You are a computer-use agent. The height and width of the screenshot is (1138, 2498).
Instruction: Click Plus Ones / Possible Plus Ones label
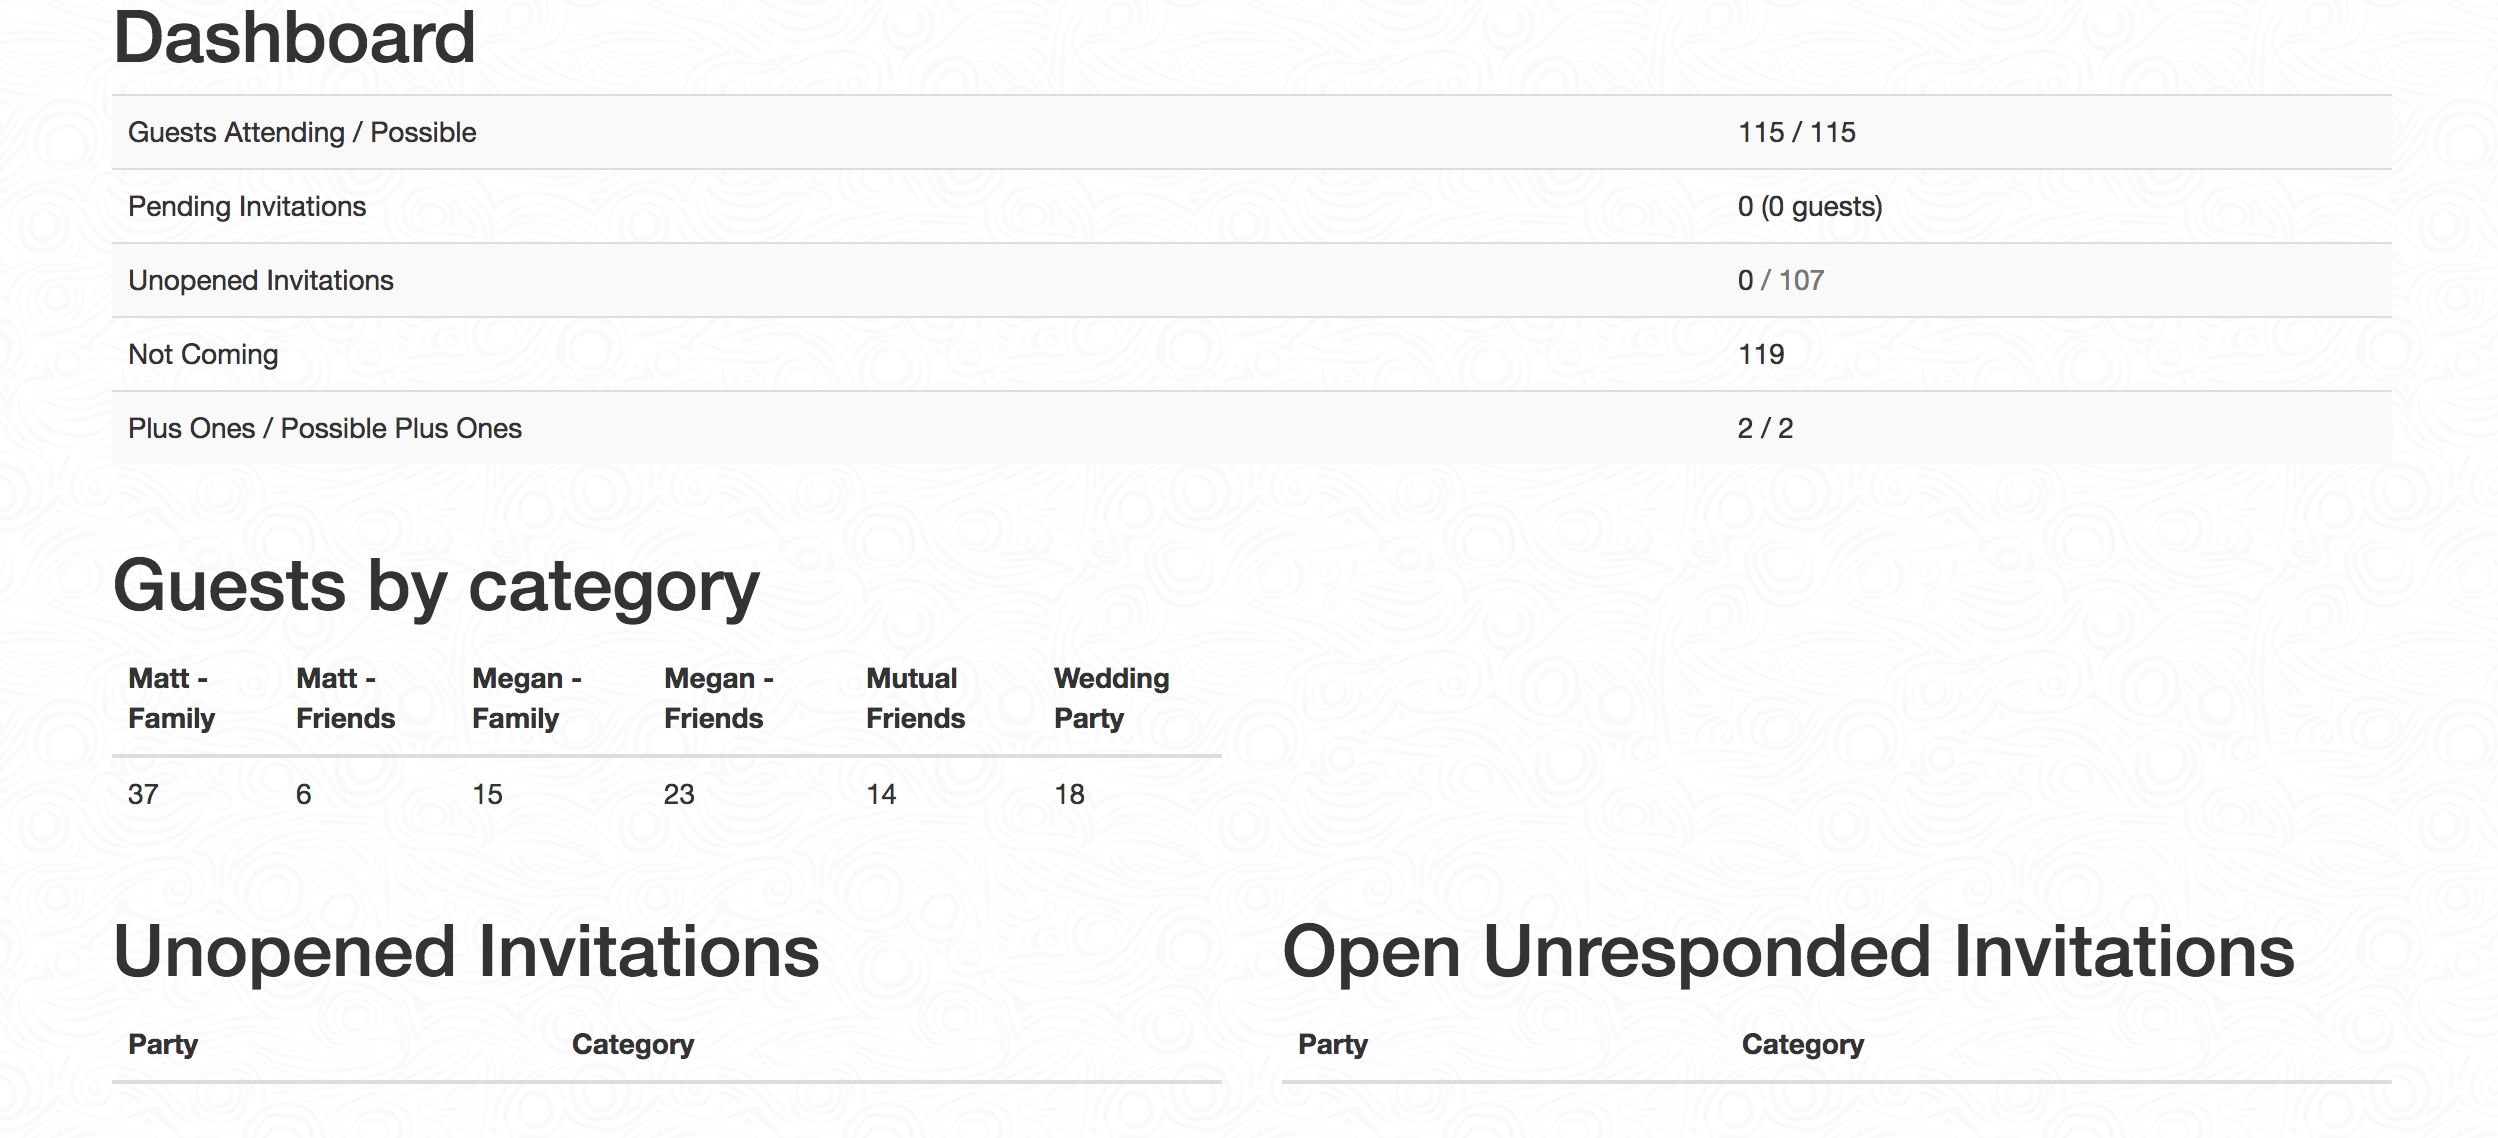click(325, 428)
